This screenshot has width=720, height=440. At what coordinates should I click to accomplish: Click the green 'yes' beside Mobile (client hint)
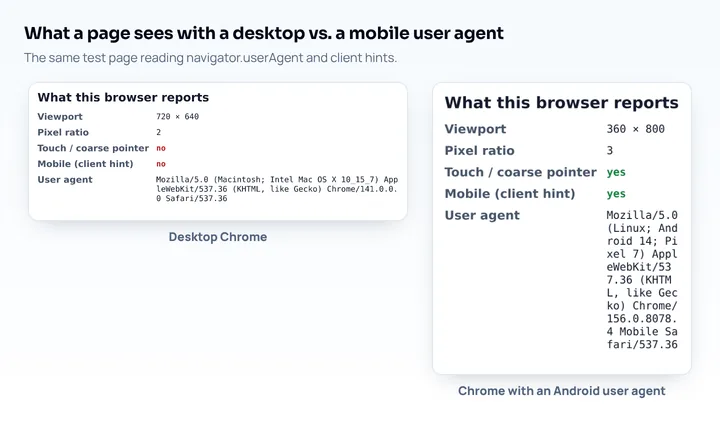click(x=616, y=194)
